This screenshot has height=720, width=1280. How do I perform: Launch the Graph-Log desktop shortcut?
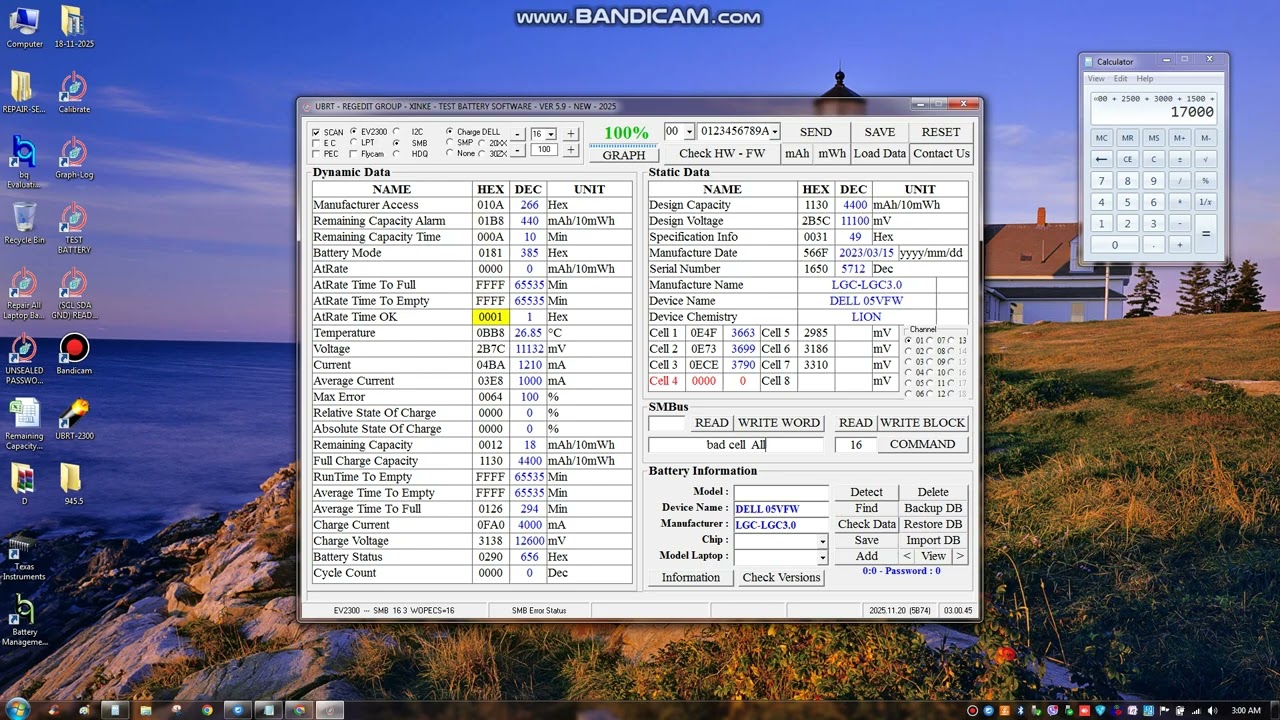73,157
